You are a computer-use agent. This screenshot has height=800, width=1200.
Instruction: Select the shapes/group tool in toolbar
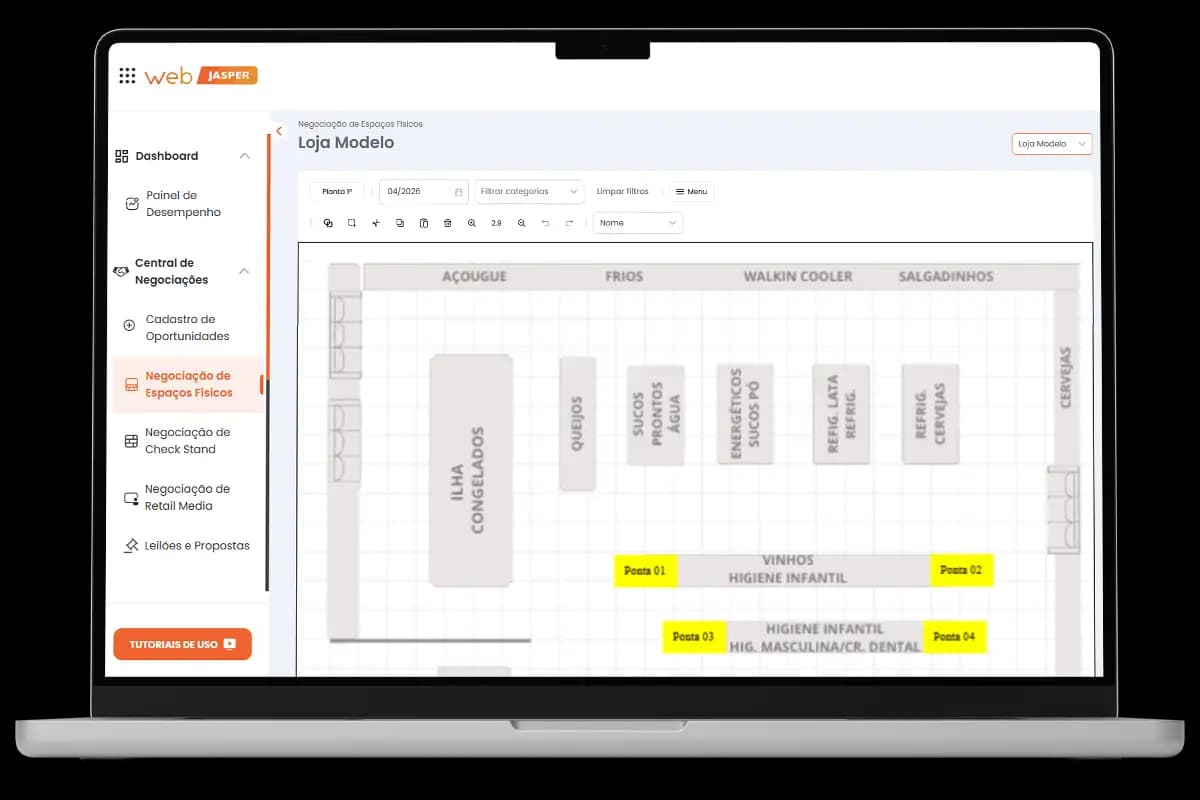coord(328,223)
